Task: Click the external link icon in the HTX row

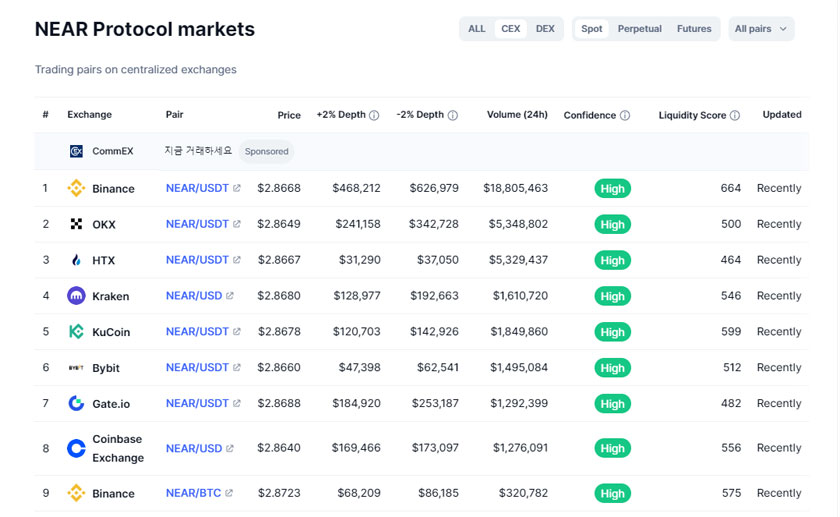Action: coord(237,260)
